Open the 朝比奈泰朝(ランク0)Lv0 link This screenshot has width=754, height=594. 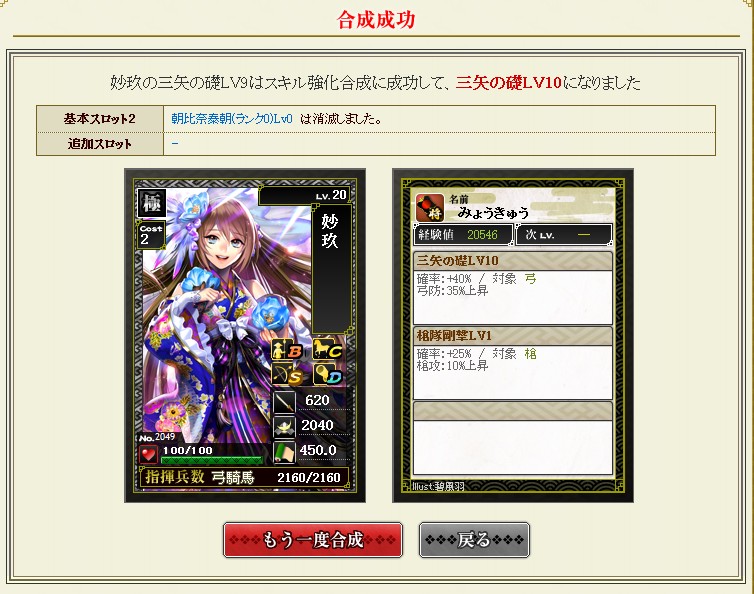pyautogui.click(x=232, y=119)
